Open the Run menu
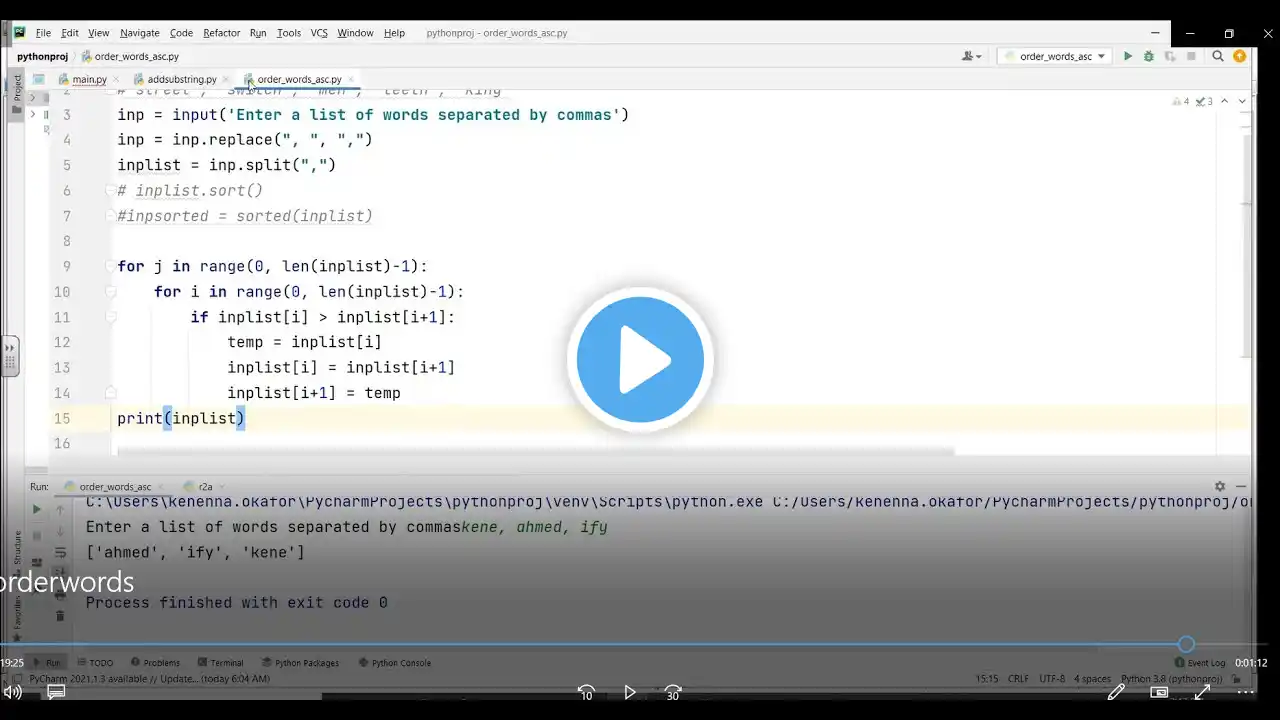The width and height of the screenshot is (1280, 720). click(x=258, y=33)
